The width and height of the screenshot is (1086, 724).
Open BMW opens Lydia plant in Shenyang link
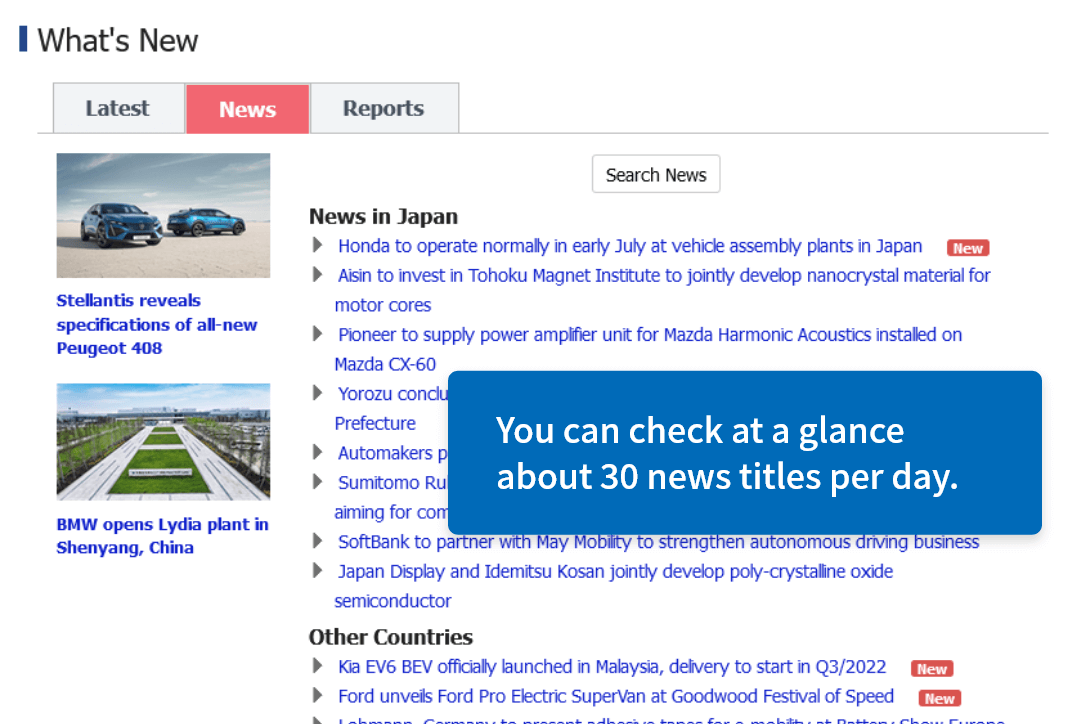(162, 536)
